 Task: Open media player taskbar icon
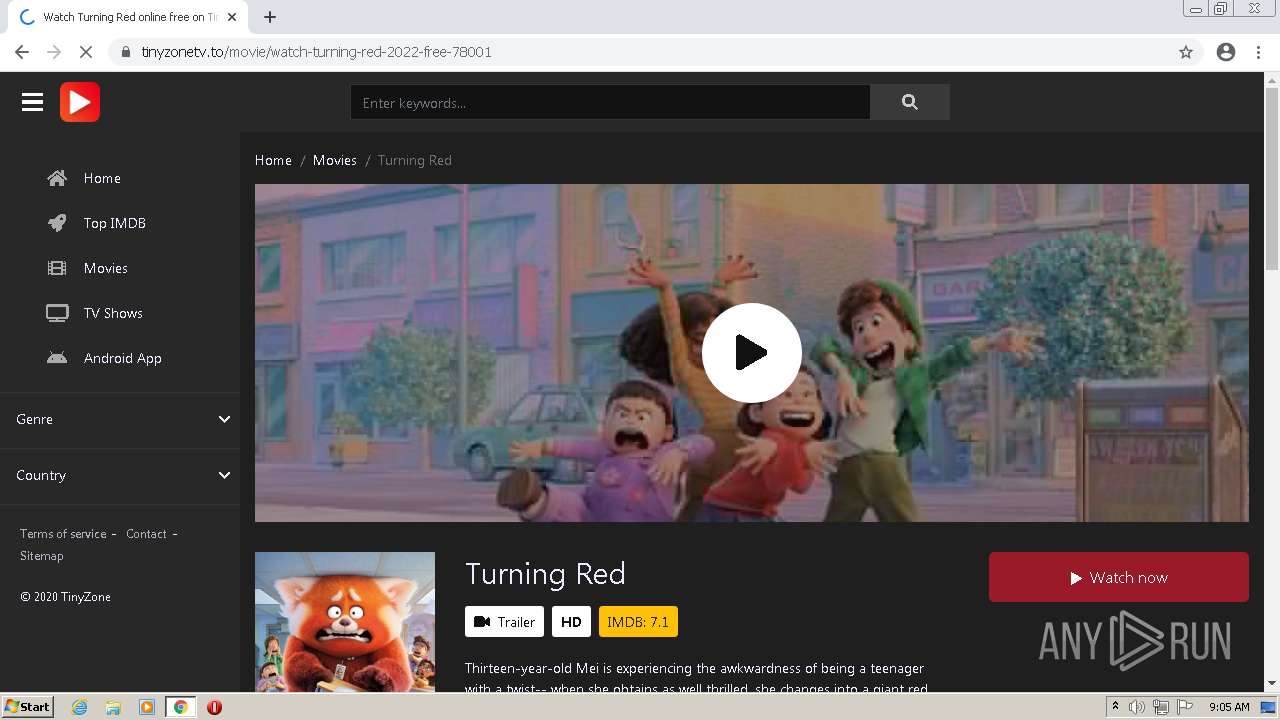(147, 707)
